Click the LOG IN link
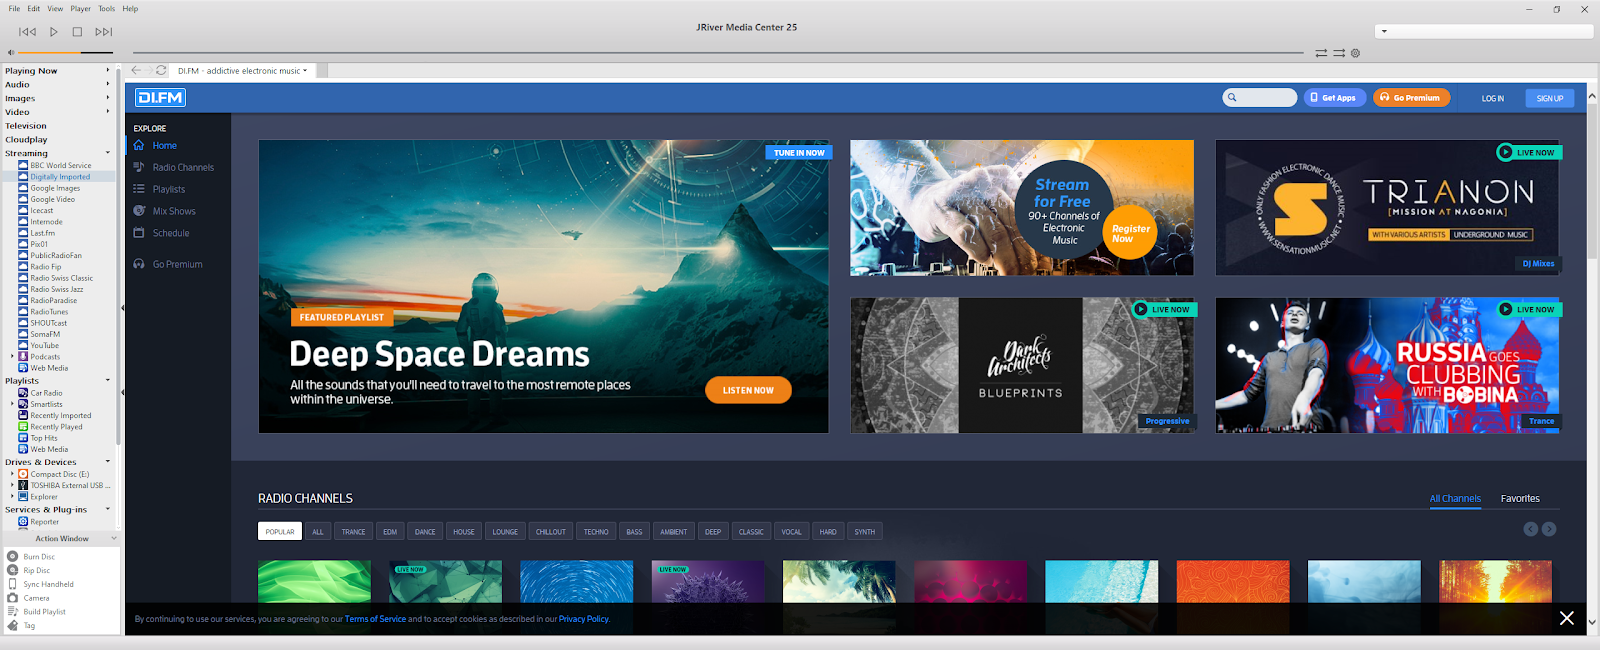 point(1492,98)
